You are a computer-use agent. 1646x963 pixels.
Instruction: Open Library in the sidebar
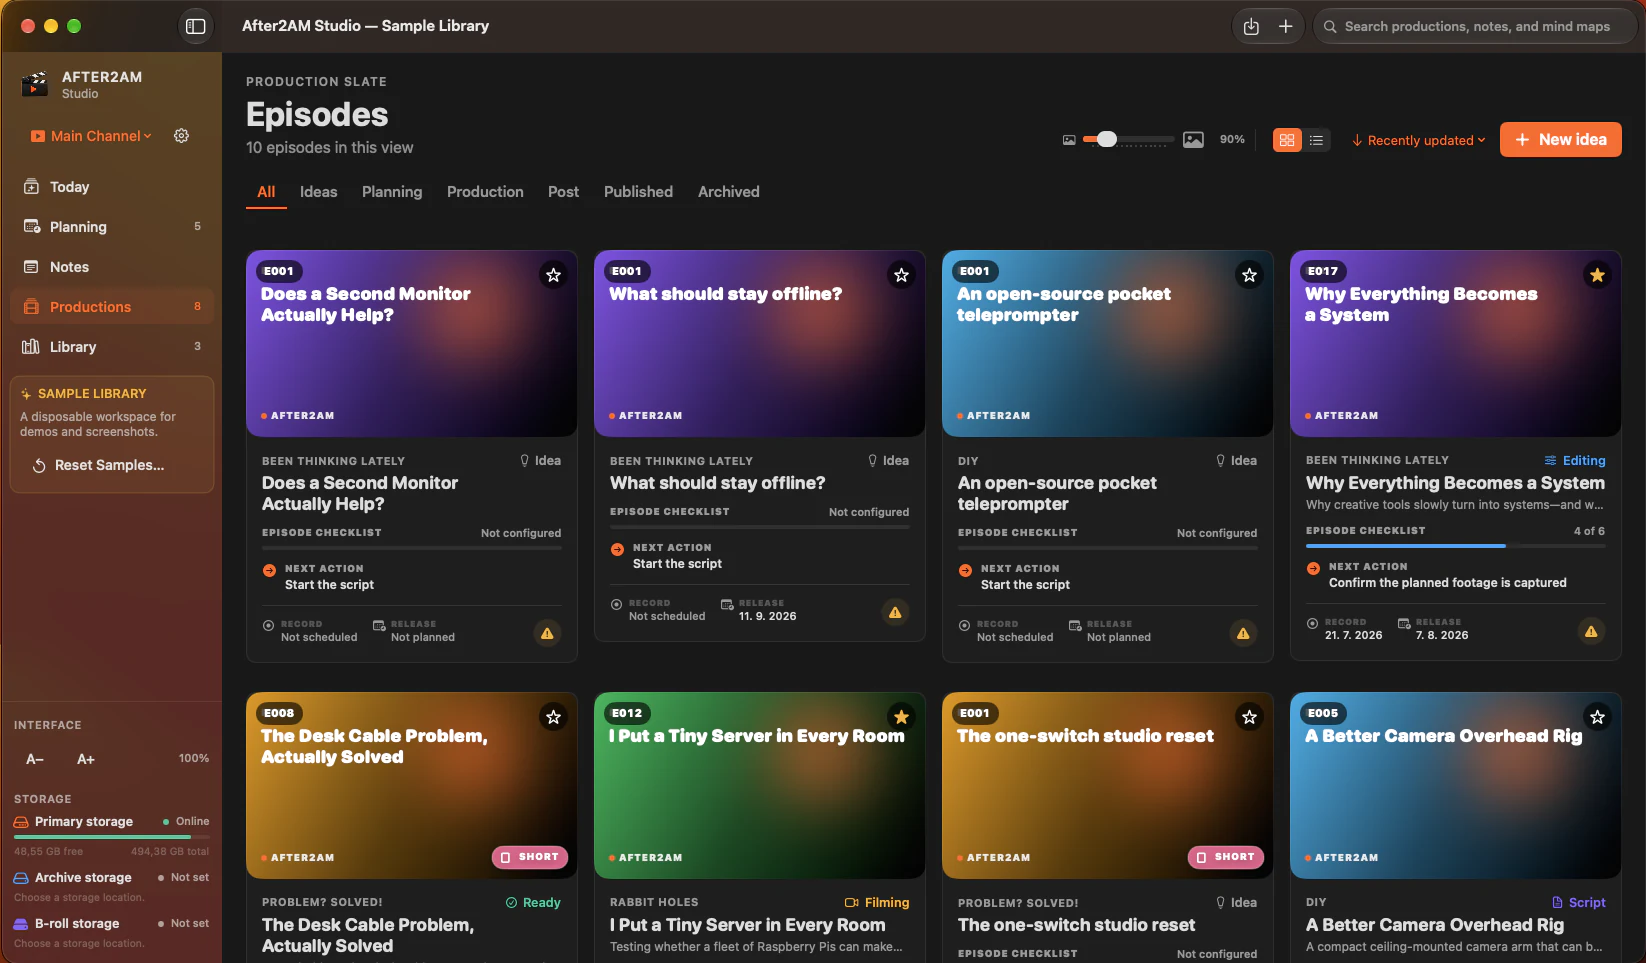pyautogui.click(x=112, y=347)
